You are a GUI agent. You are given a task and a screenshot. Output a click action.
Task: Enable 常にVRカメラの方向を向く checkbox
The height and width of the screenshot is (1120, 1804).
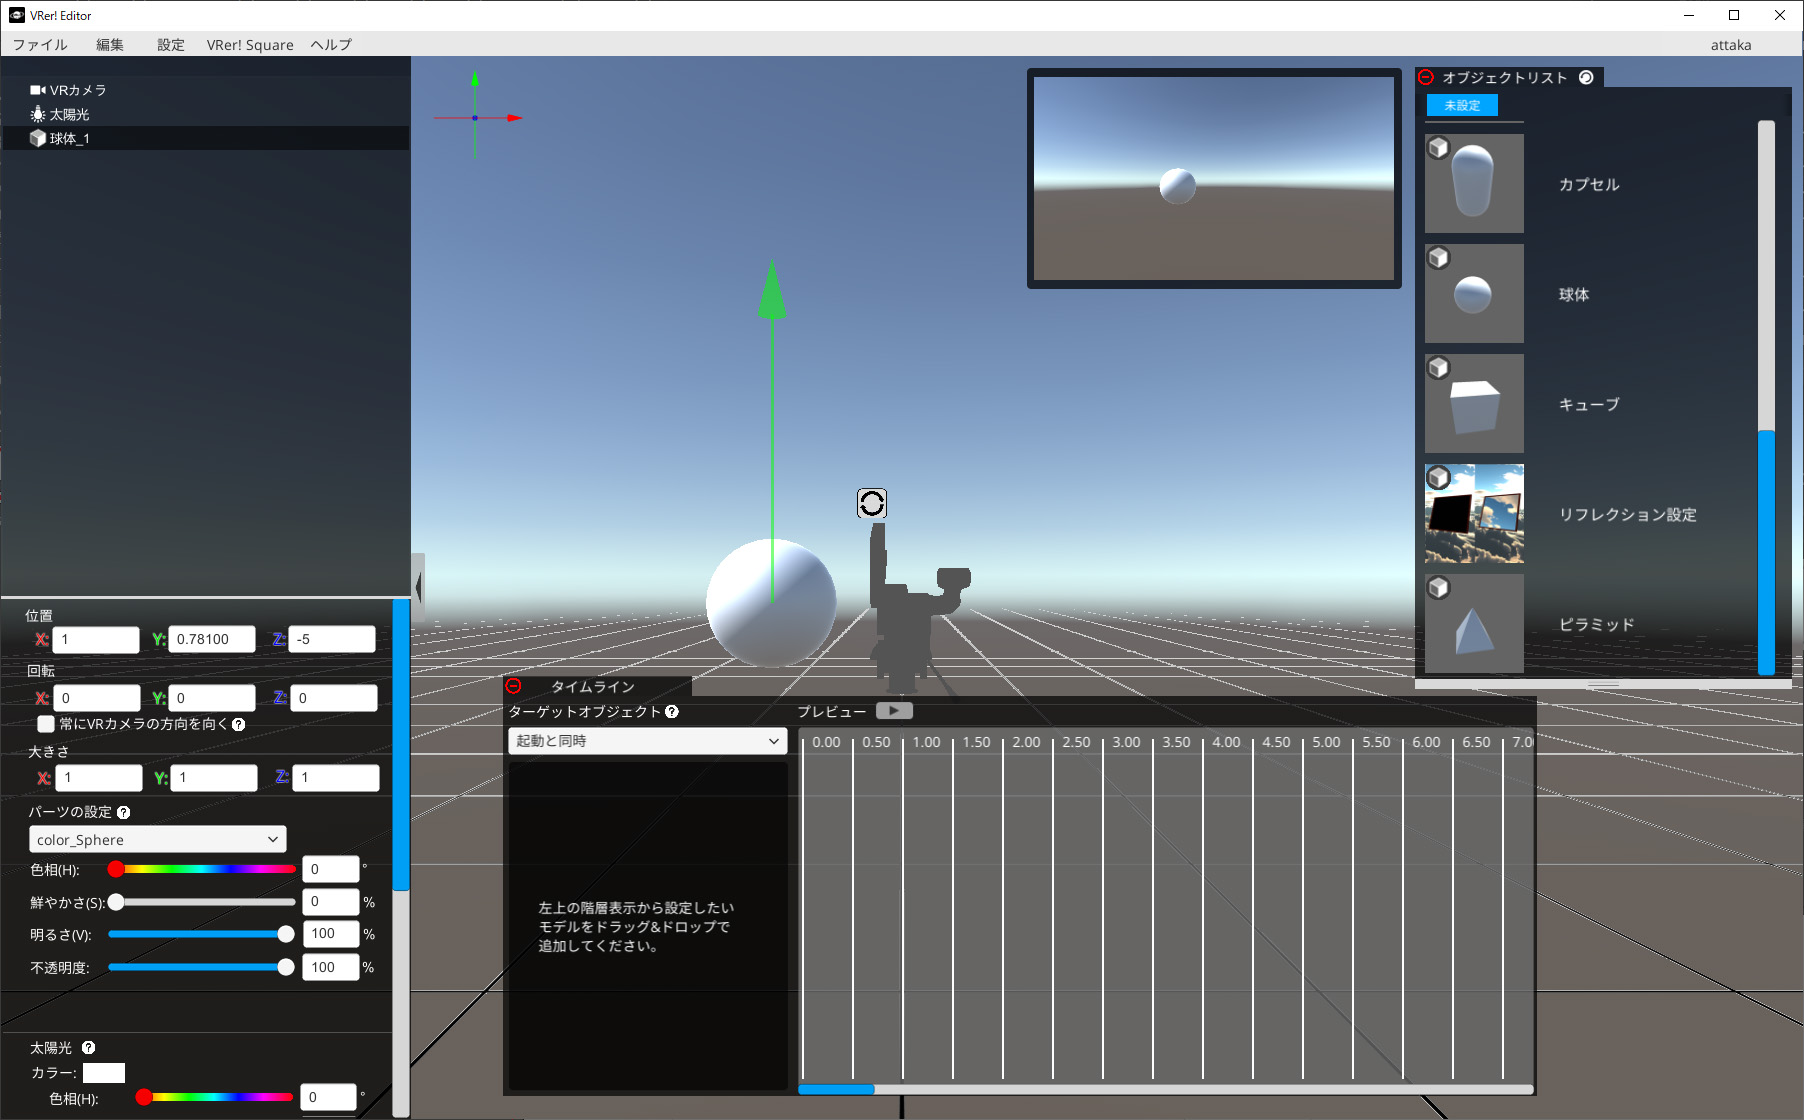tap(46, 724)
